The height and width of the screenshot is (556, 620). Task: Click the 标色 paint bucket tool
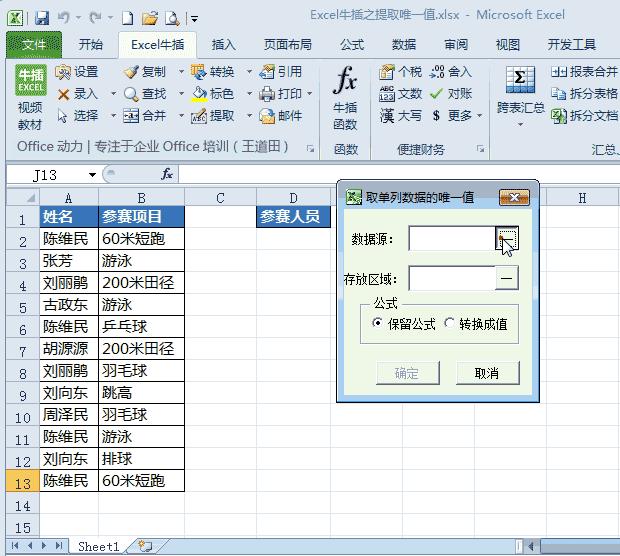(x=199, y=94)
